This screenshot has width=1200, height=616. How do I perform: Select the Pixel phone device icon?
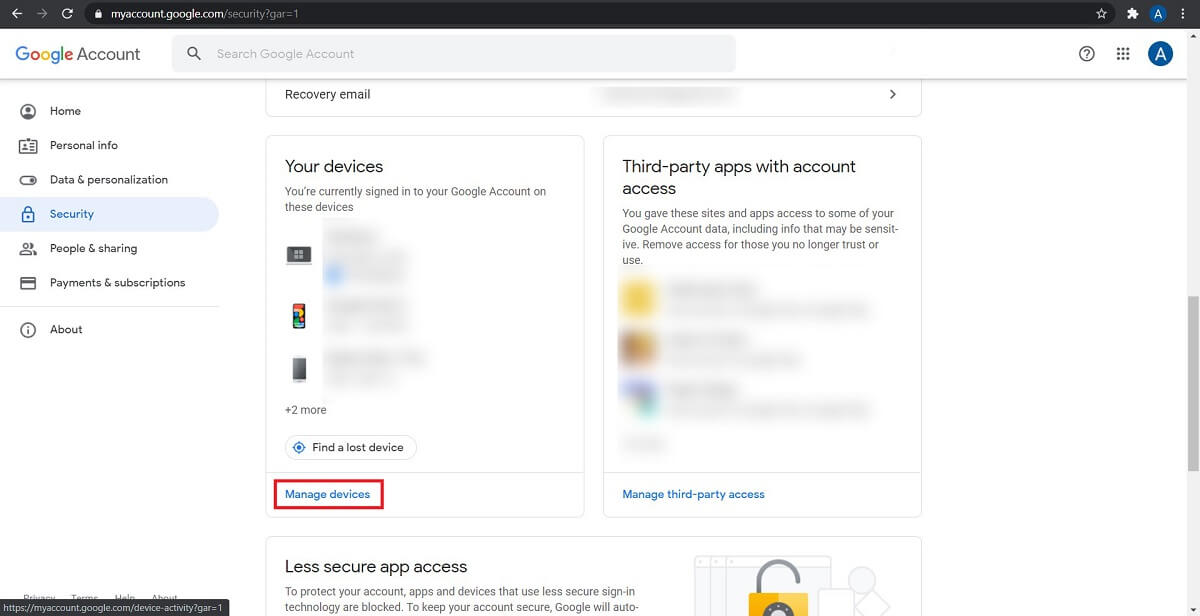(299, 317)
